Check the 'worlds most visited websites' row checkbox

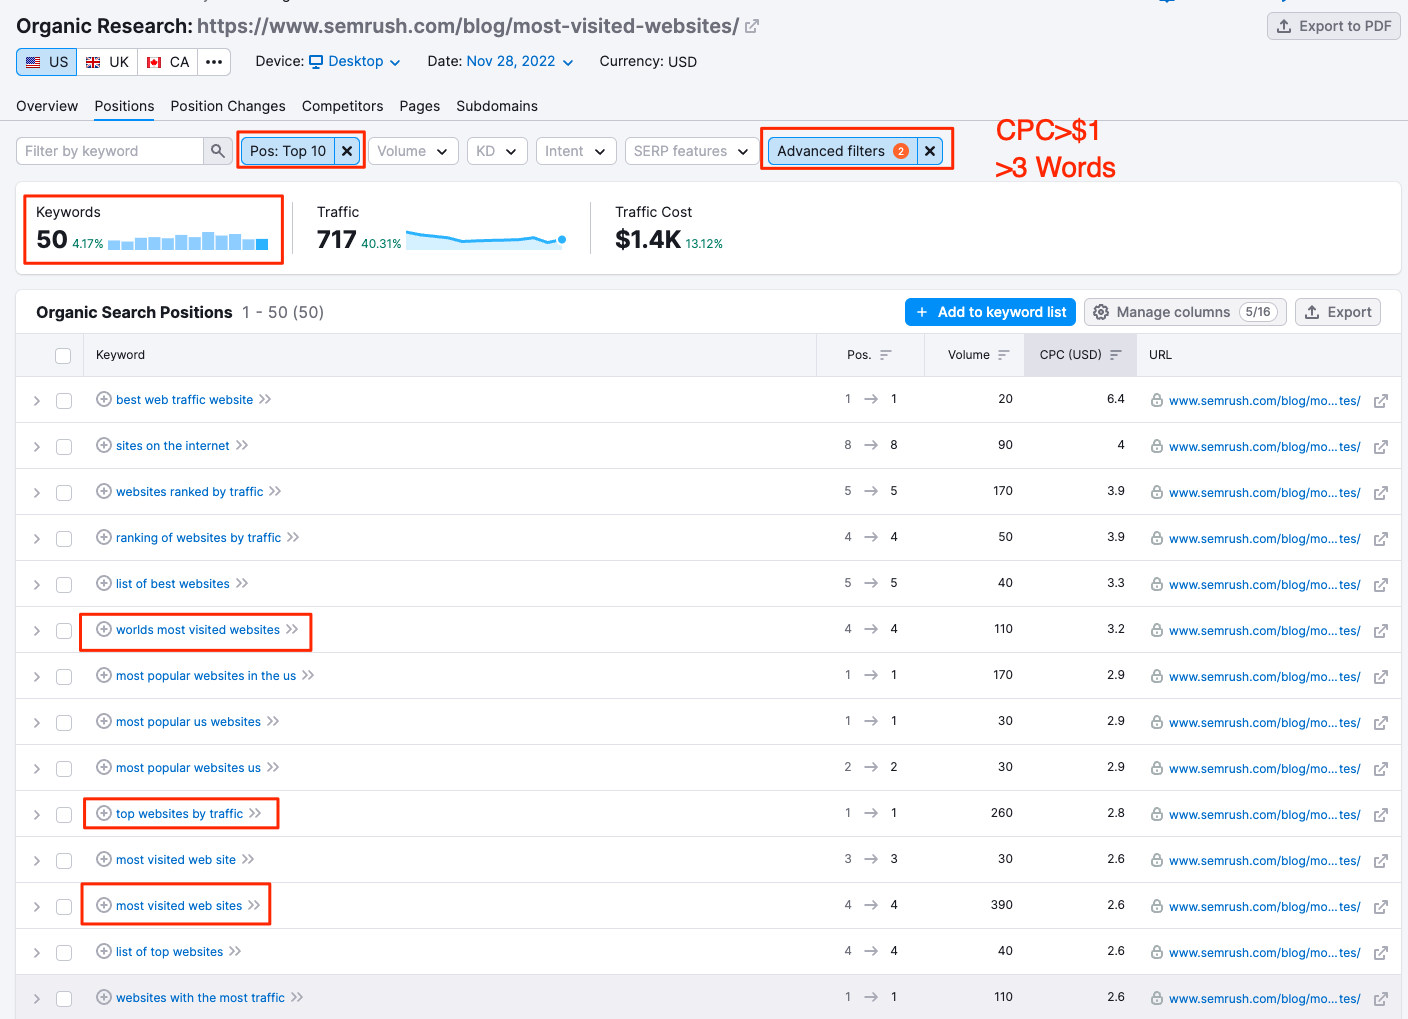(64, 631)
